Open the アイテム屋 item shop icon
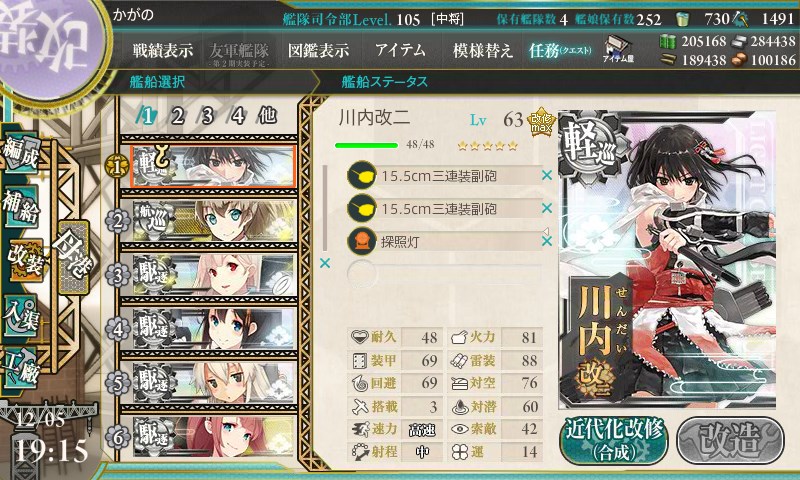The width and height of the screenshot is (800, 480). click(x=618, y=49)
